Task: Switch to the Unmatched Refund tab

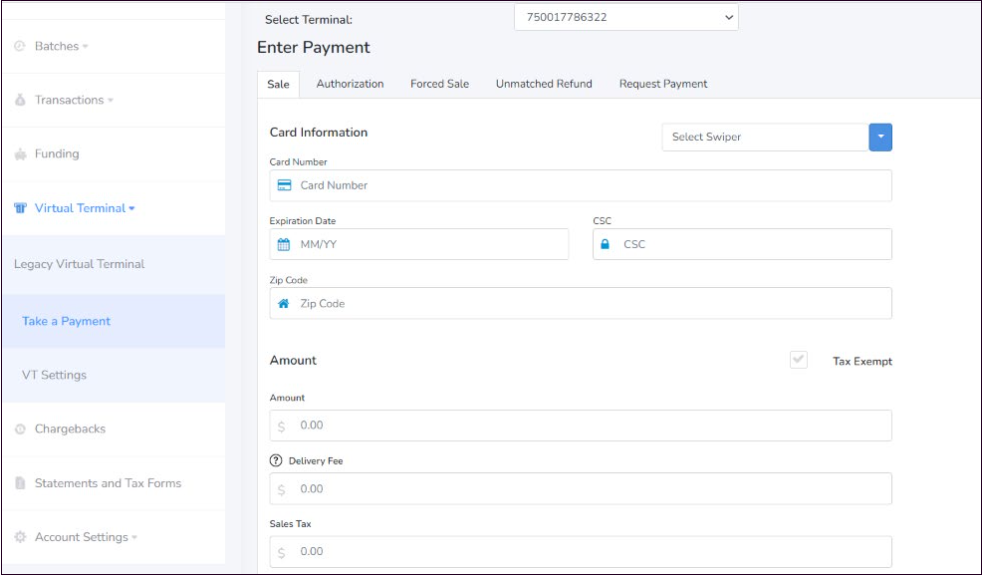Action: pyautogui.click(x=544, y=84)
